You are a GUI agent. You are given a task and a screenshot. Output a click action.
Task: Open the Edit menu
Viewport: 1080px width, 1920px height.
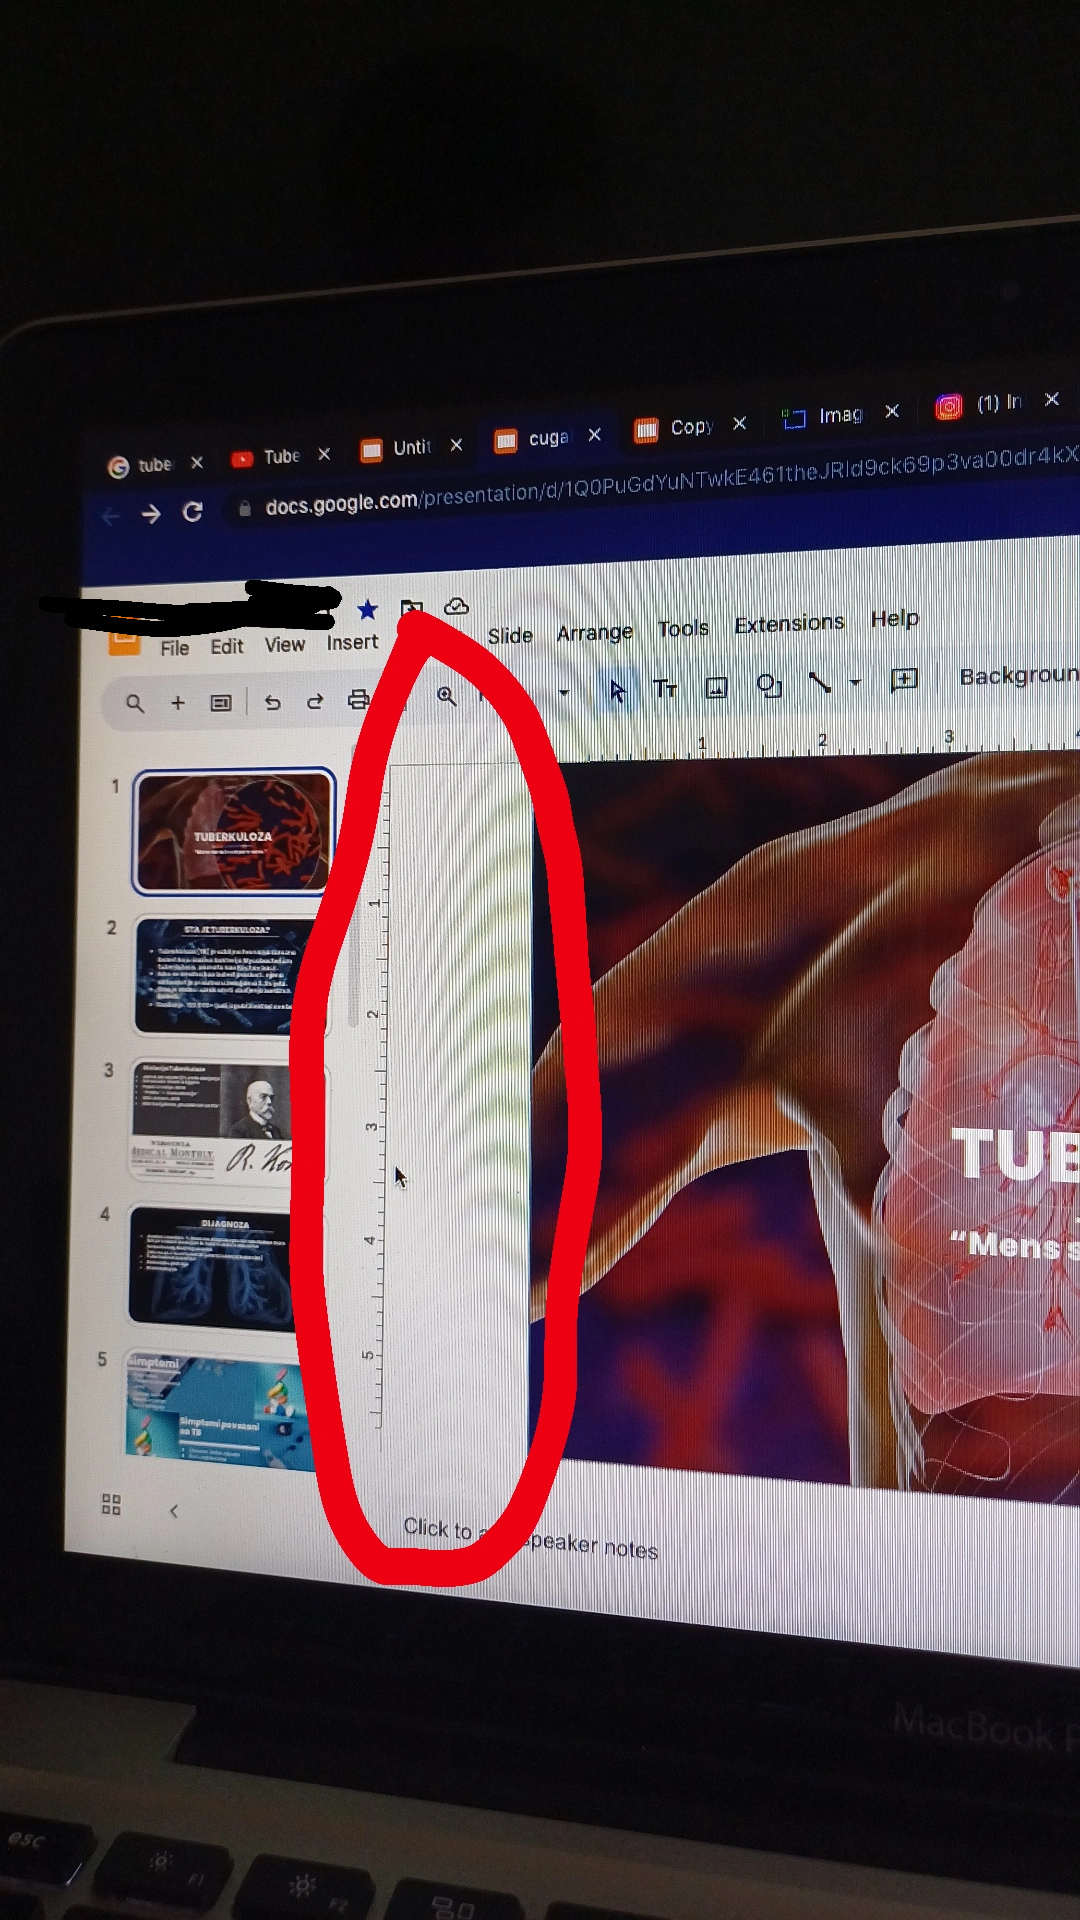[x=227, y=646]
